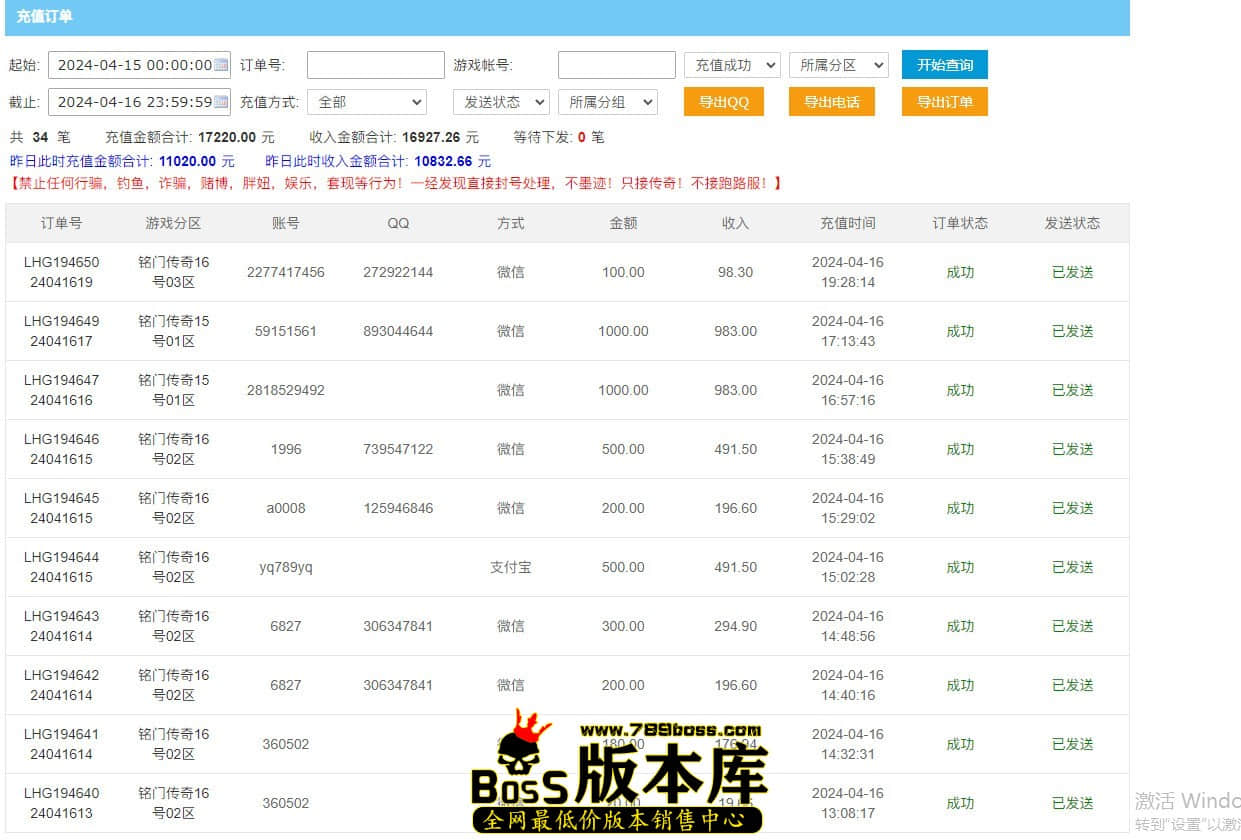The image size is (1241, 840).
Task: Select order row LHG194650 24041619
Action: 62,272
